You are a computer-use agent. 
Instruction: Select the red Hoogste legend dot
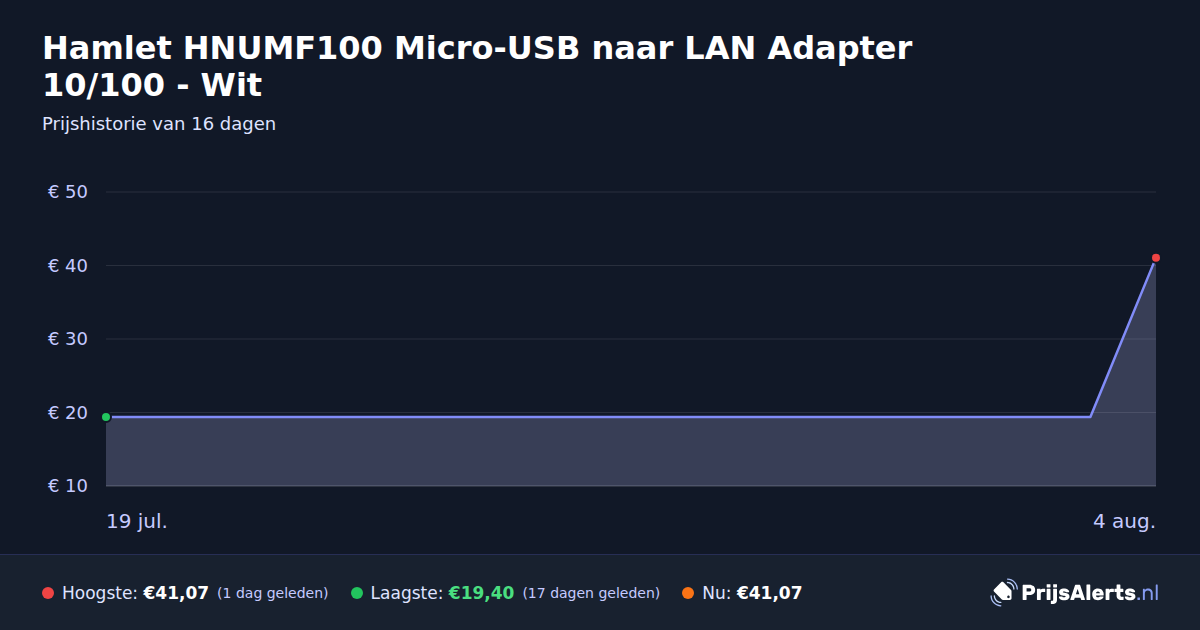pos(48,593)
